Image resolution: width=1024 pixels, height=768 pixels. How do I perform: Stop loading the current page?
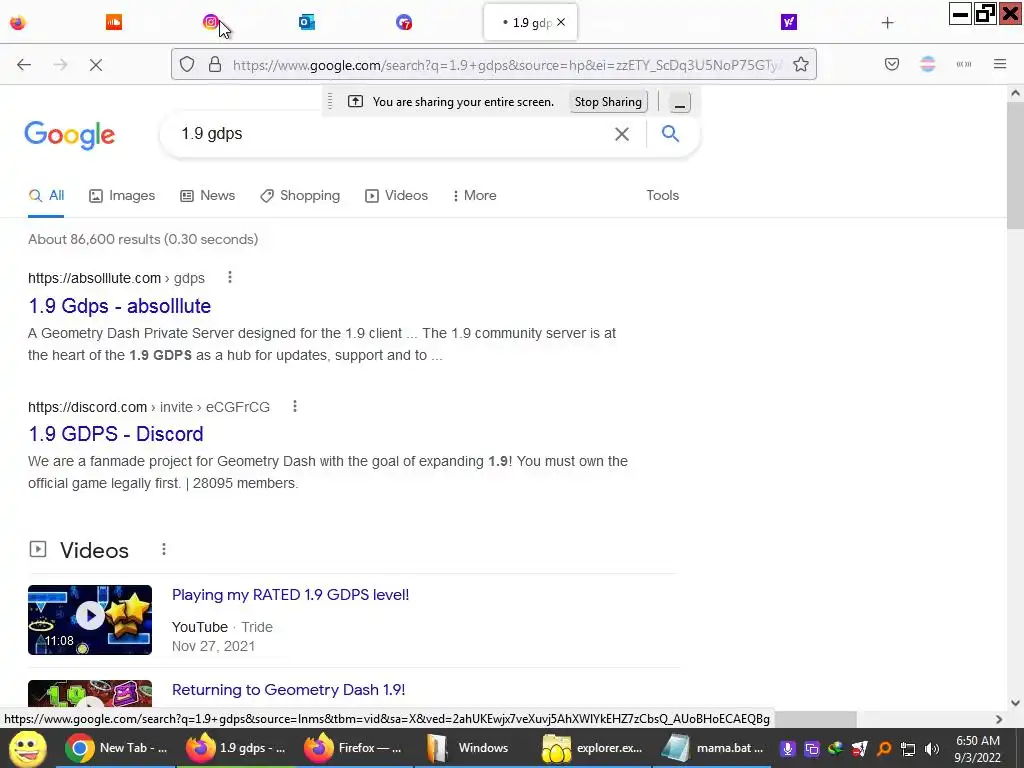pyautogui.click(x=96, y=64)
